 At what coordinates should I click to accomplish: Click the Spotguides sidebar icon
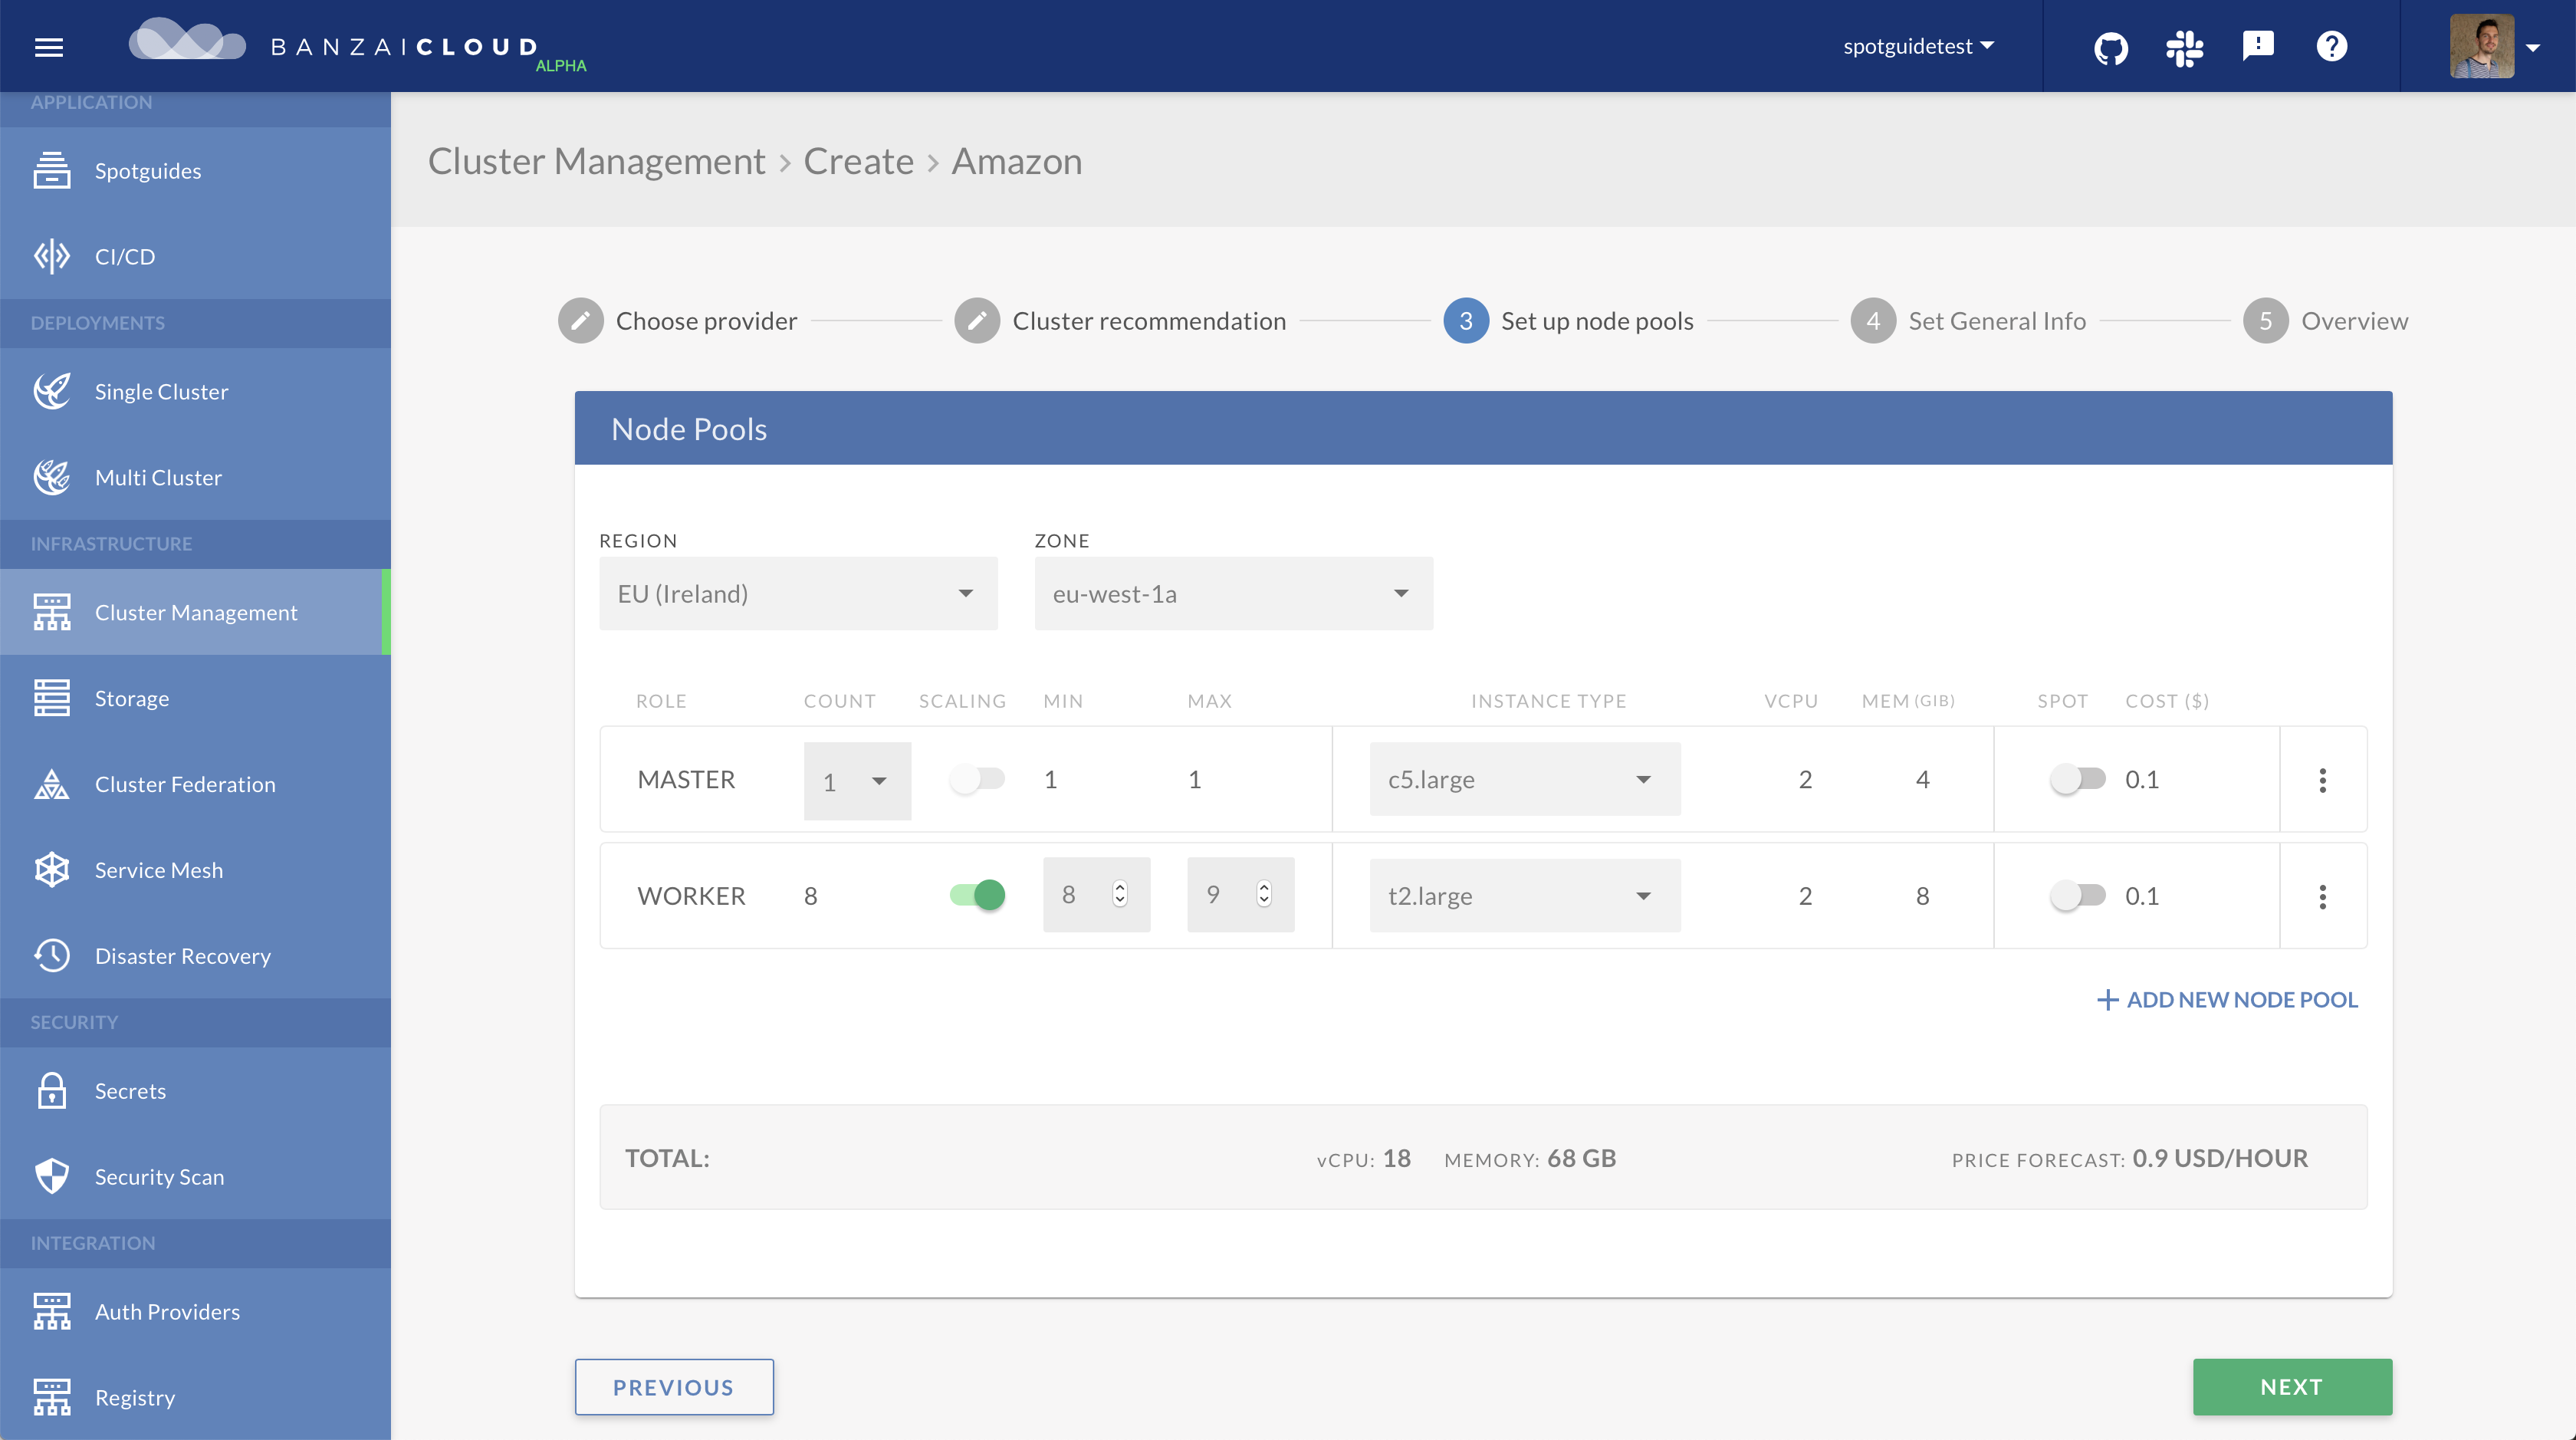52,170
